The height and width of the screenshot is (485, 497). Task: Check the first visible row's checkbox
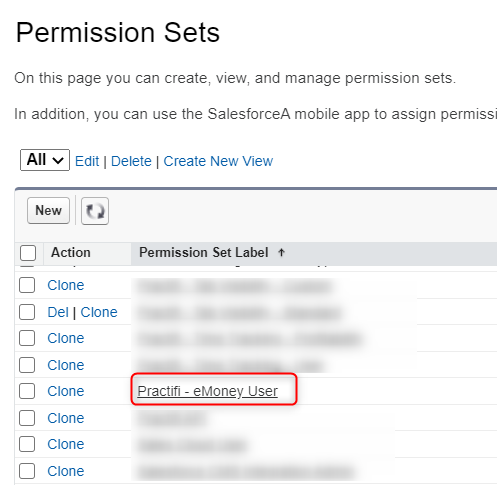pyautogui.click(x=27, y=285)
